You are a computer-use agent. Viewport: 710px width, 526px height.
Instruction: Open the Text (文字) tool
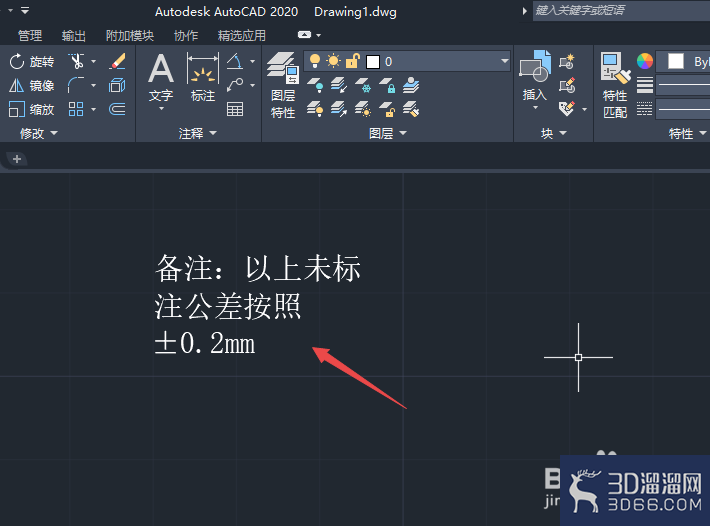click(x=161, y=77)
